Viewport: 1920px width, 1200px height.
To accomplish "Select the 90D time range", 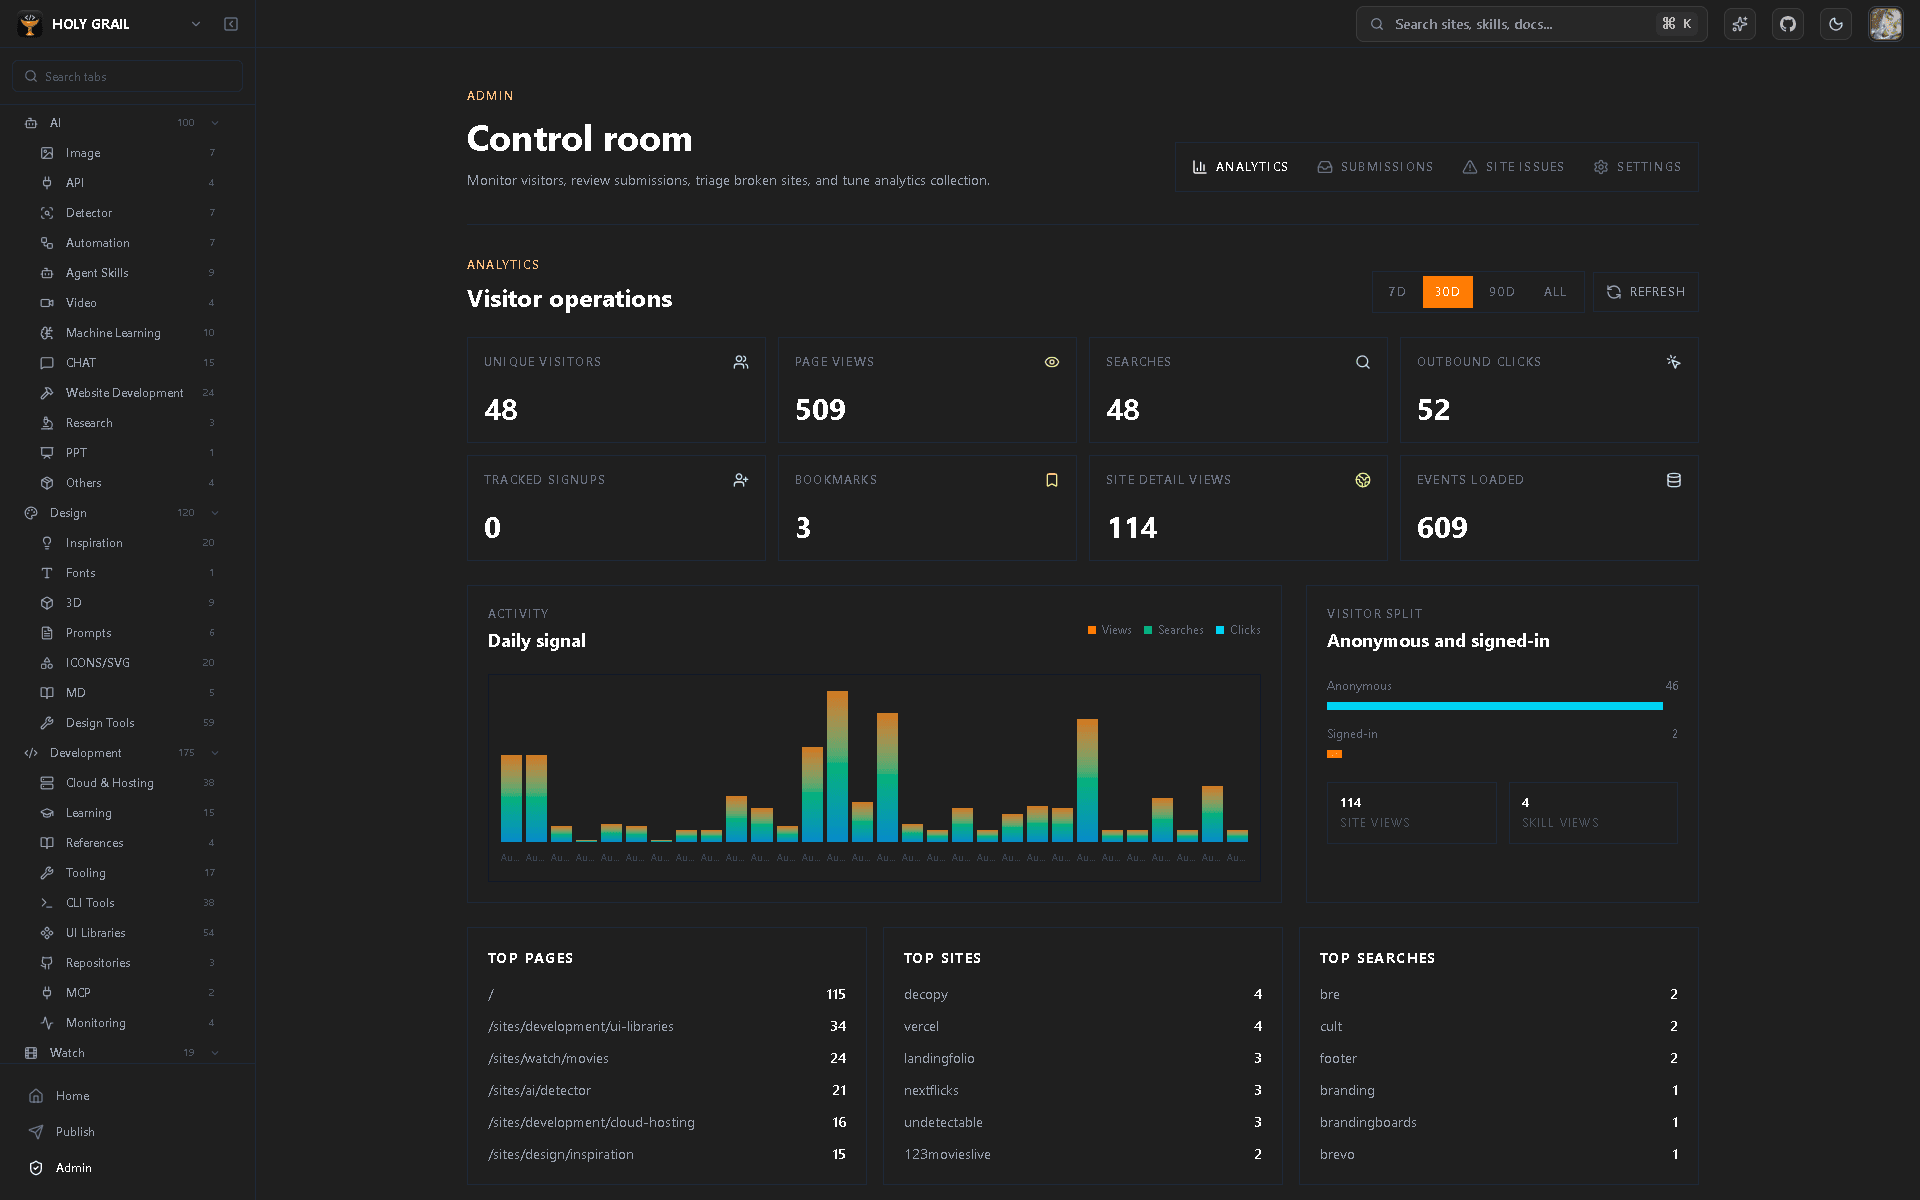I will tap(1501, 292).
